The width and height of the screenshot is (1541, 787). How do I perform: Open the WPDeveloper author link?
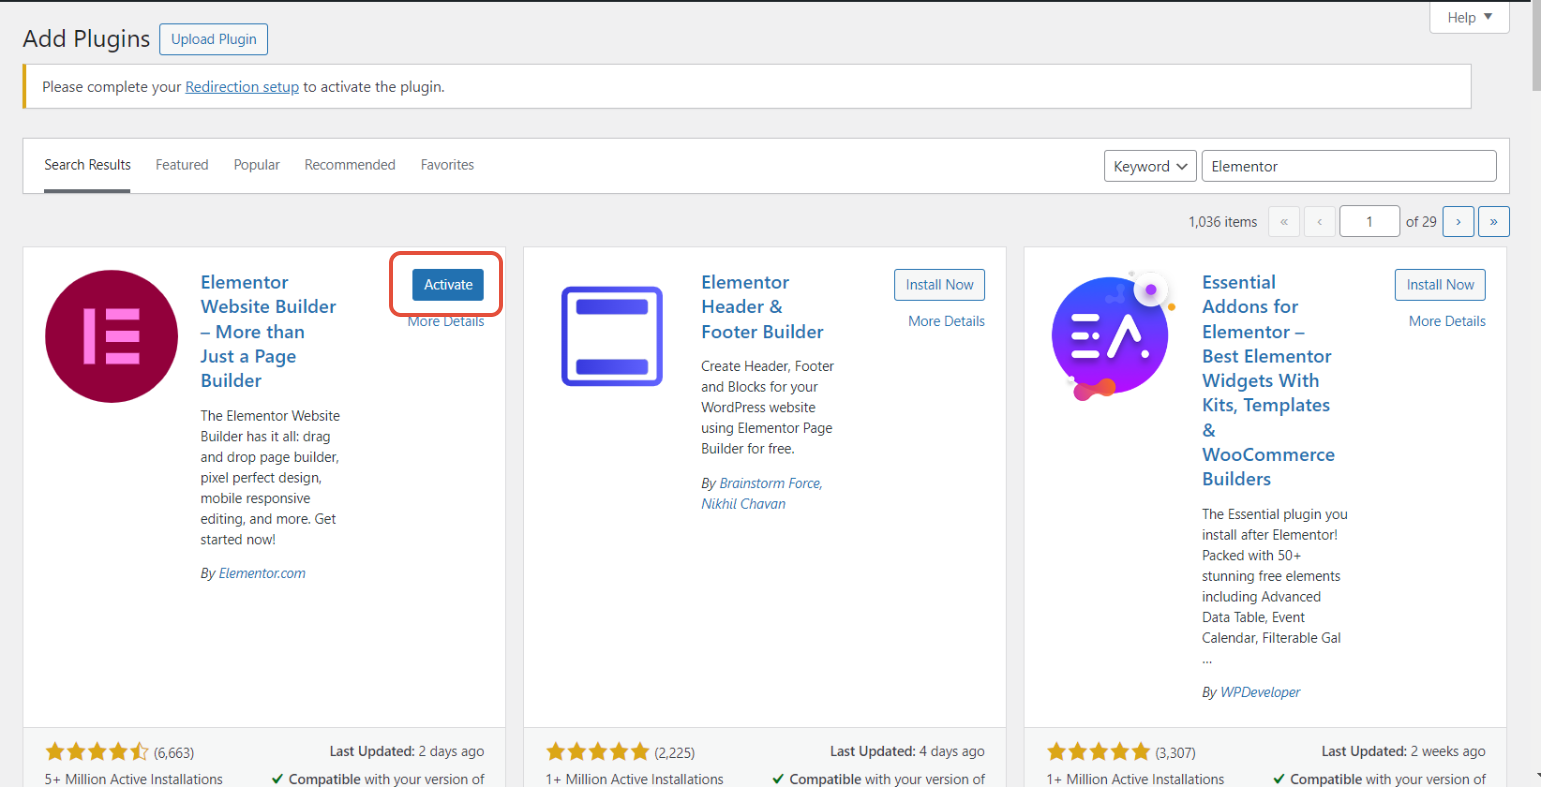[x=1260, y=692]
